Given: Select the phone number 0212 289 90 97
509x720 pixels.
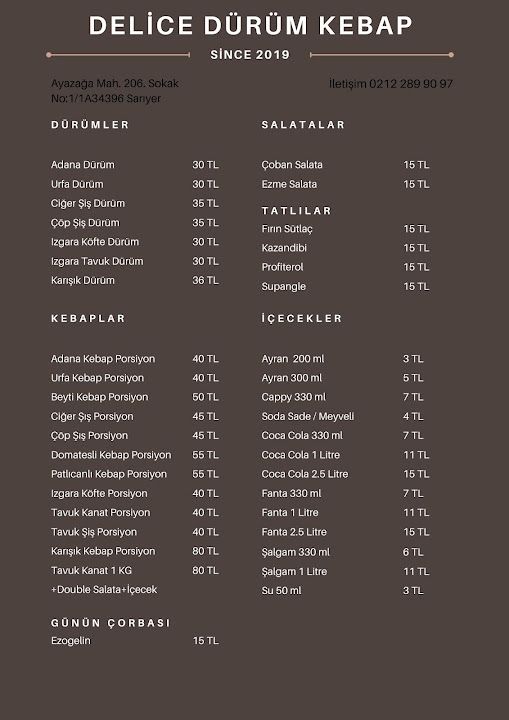Looking at the screenshot, I should click(x=411, y=84).
